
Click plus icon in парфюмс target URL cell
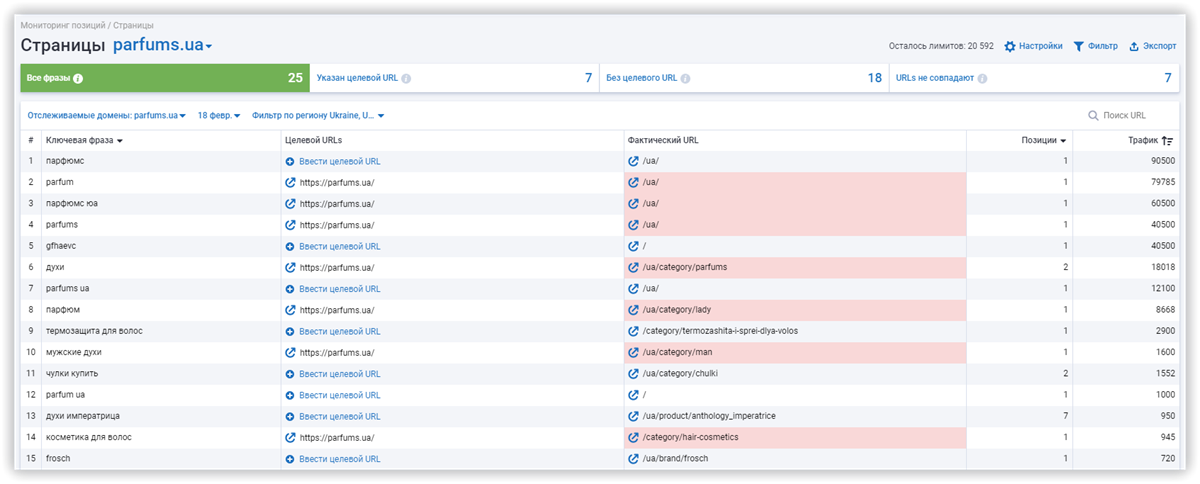[290, 161]
